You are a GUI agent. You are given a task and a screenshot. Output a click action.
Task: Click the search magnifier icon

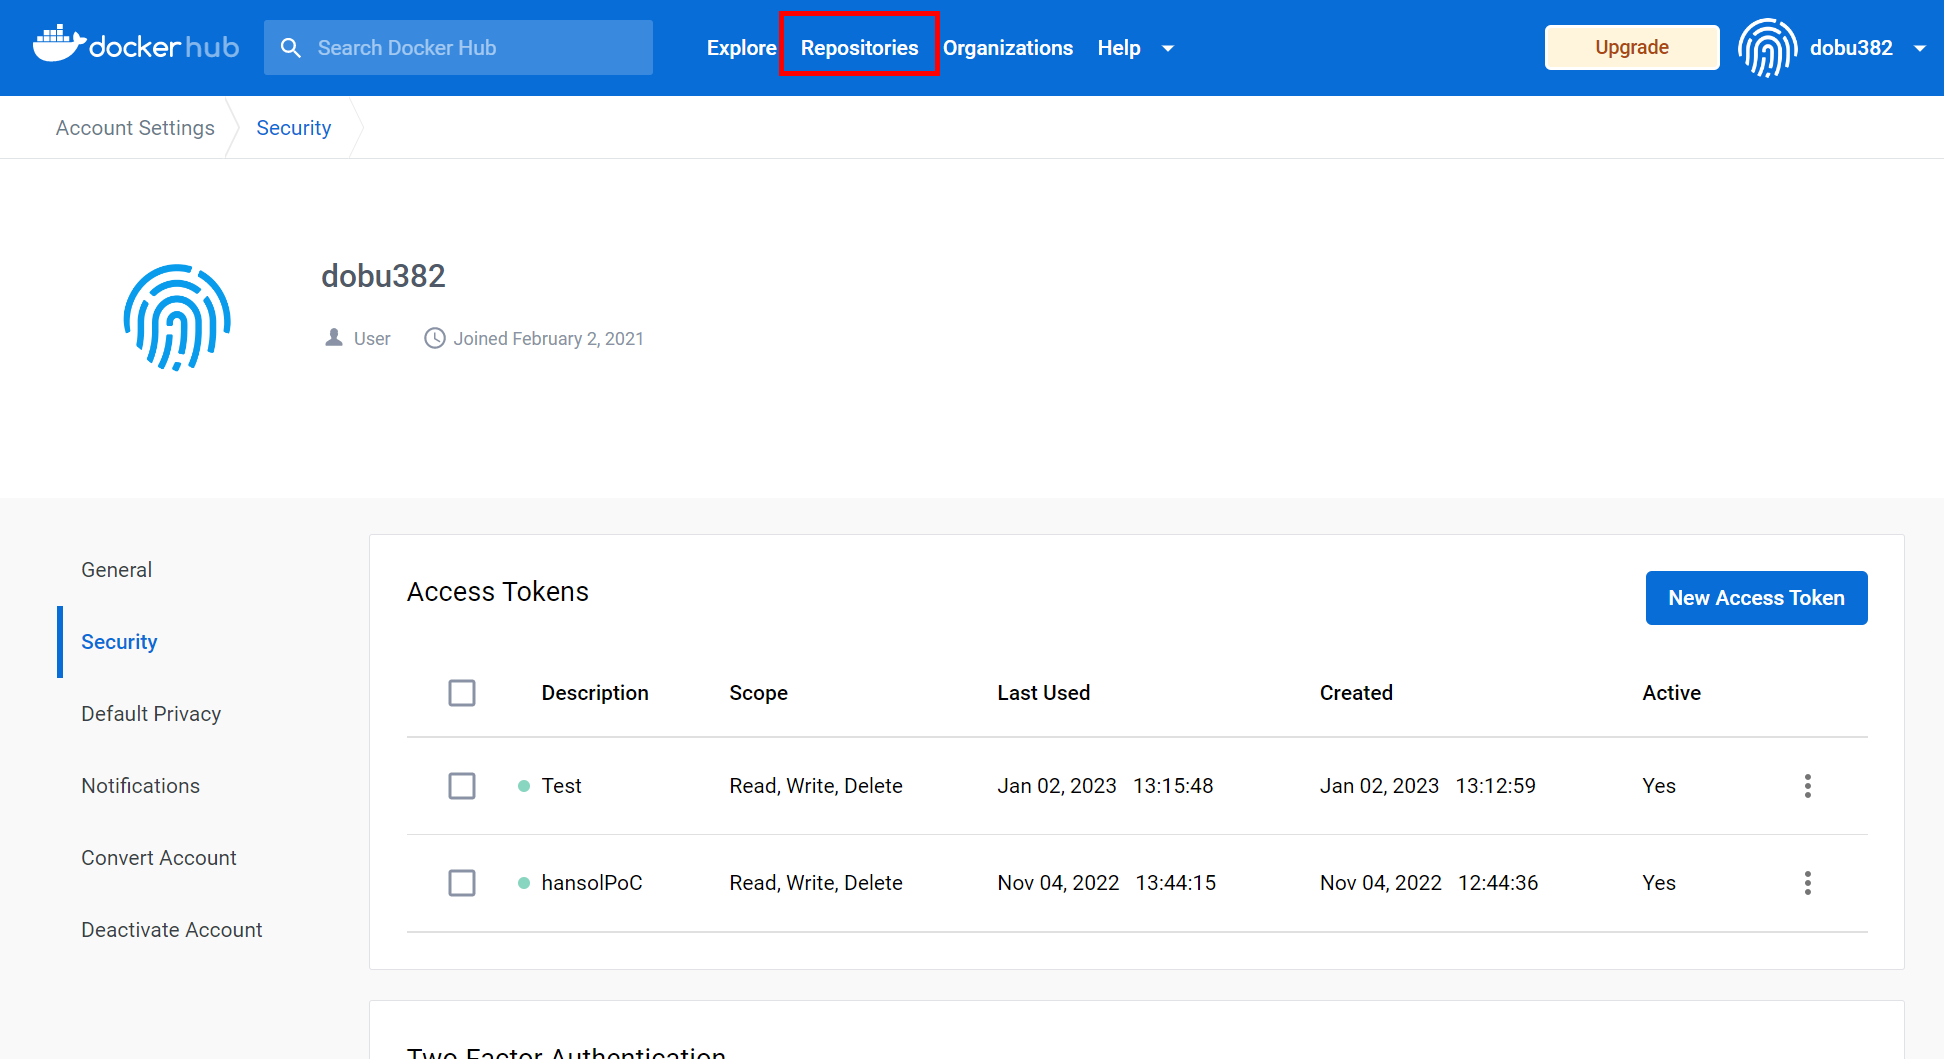tap(291, 48)
